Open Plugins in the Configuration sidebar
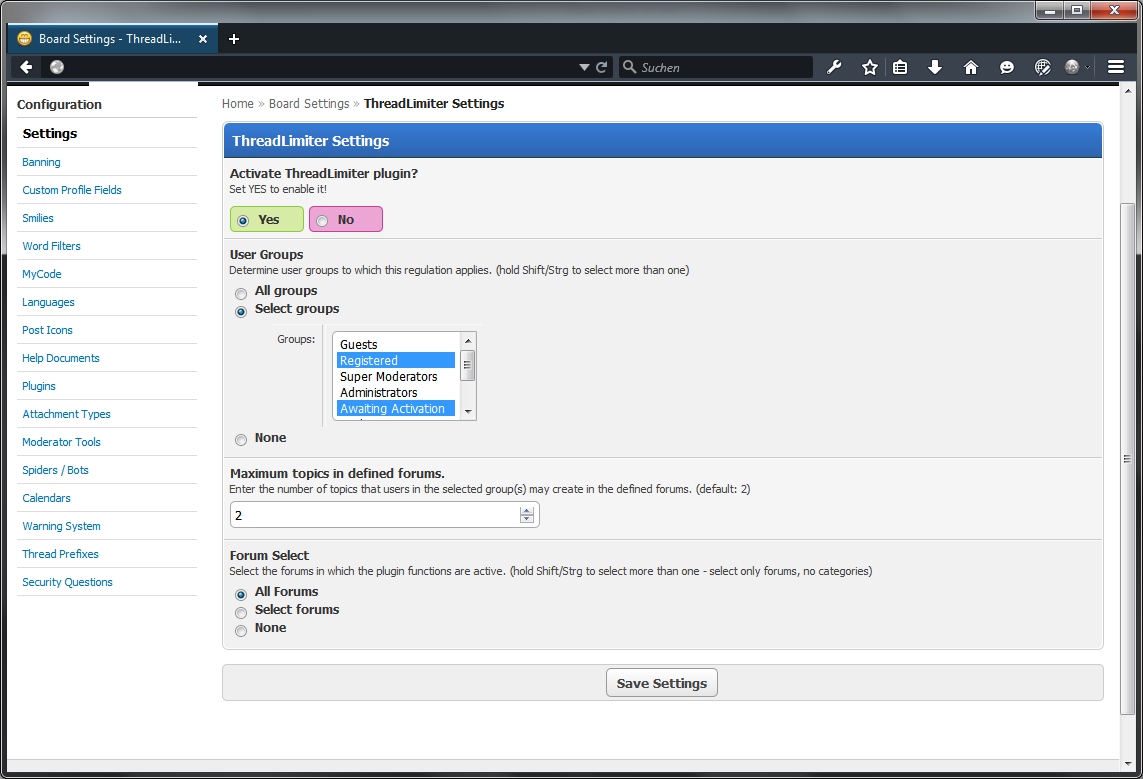The image size is (1143, 779). point(39,386)
